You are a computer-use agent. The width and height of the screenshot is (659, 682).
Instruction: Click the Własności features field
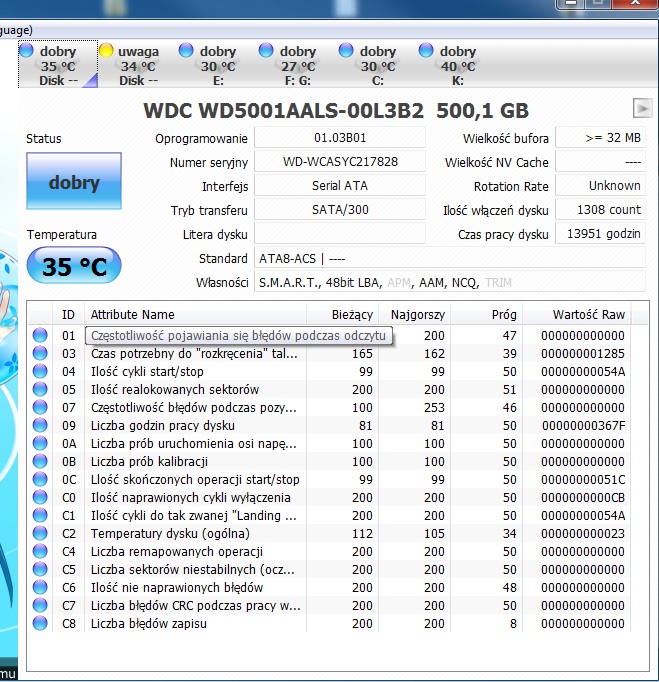point(450,282)
